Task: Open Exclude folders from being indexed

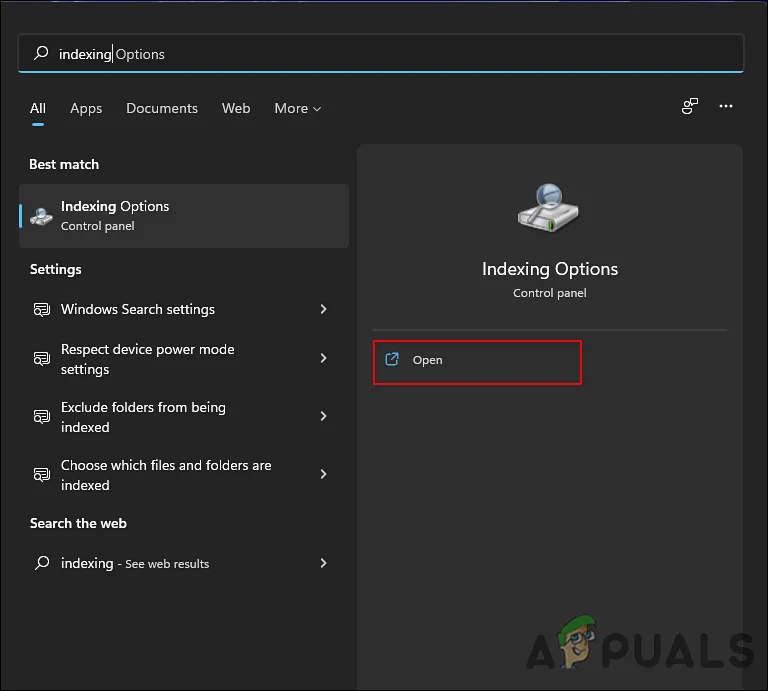Action: [184, 417]
